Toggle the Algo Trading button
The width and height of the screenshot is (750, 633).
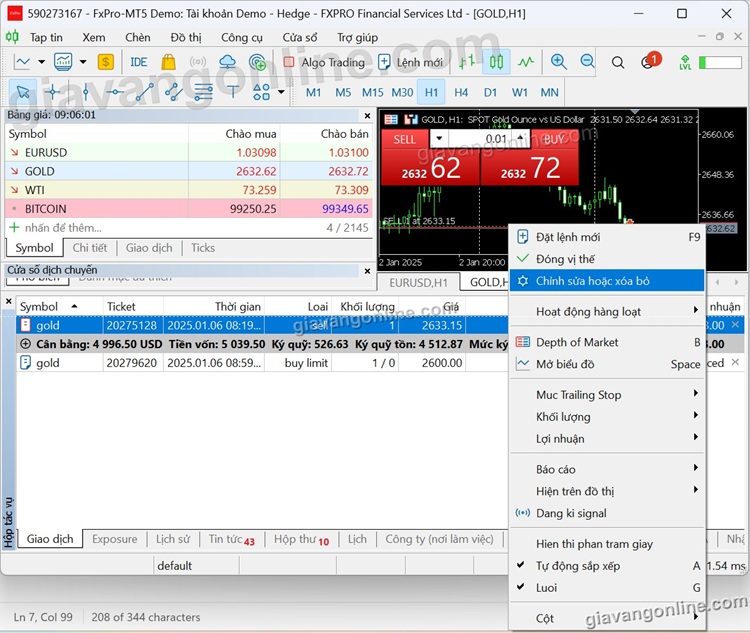click(324, 62)
